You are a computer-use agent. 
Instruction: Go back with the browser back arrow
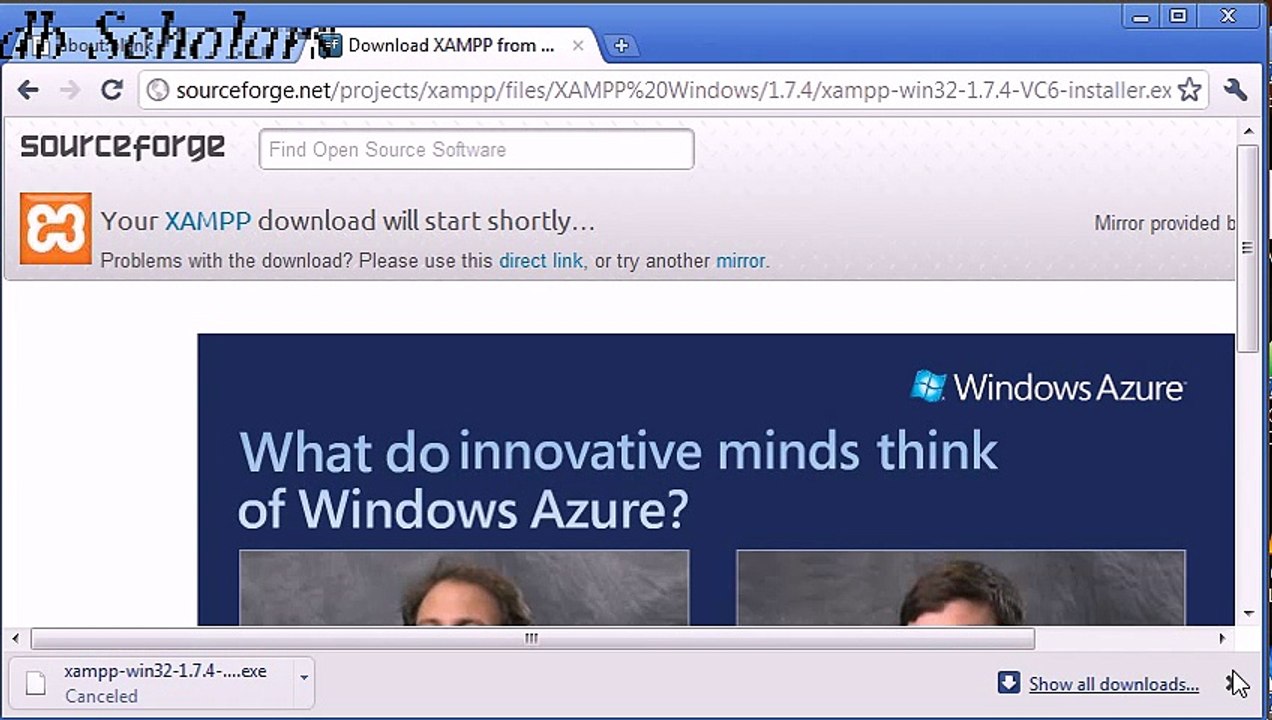(28, 90)
